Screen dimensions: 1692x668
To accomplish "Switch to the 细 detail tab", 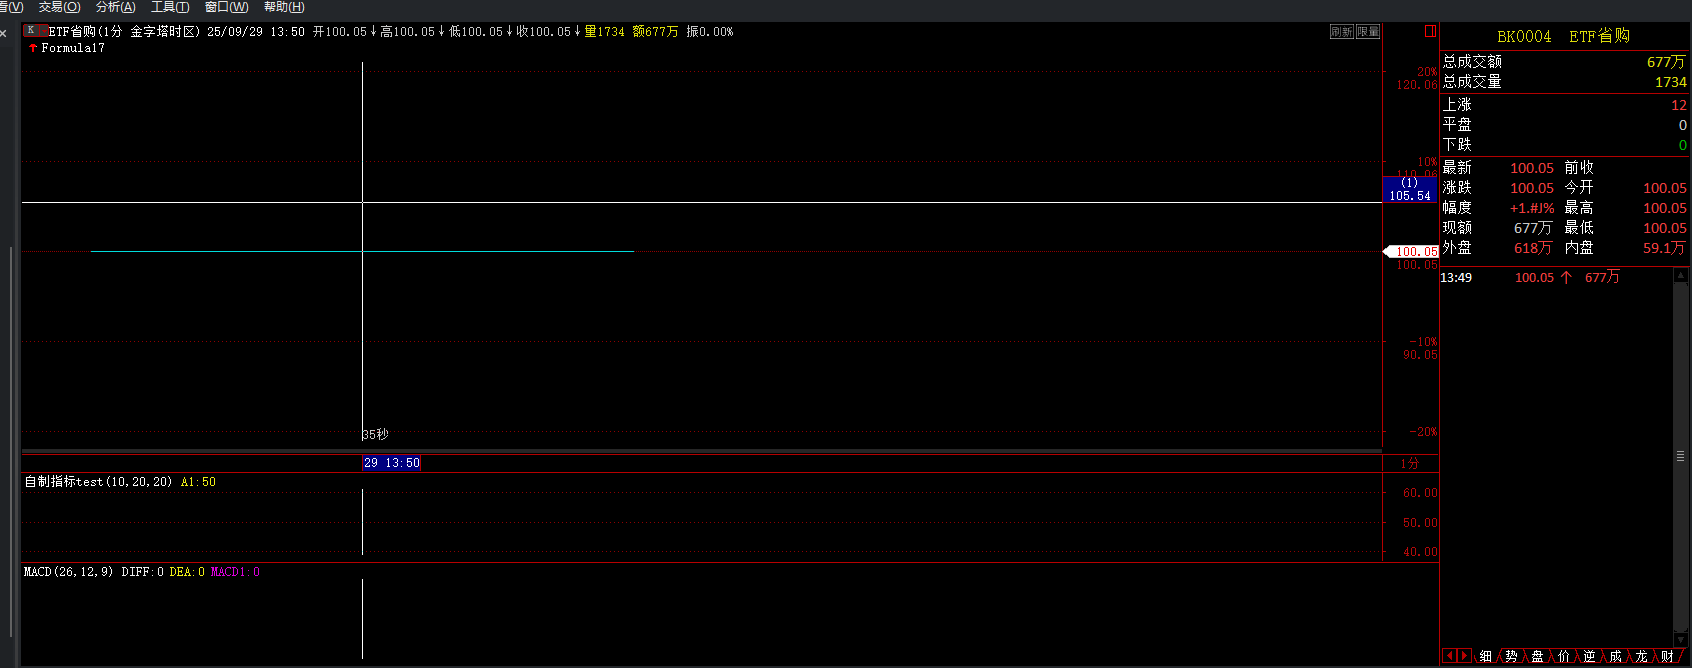I will pos(1486,656).
